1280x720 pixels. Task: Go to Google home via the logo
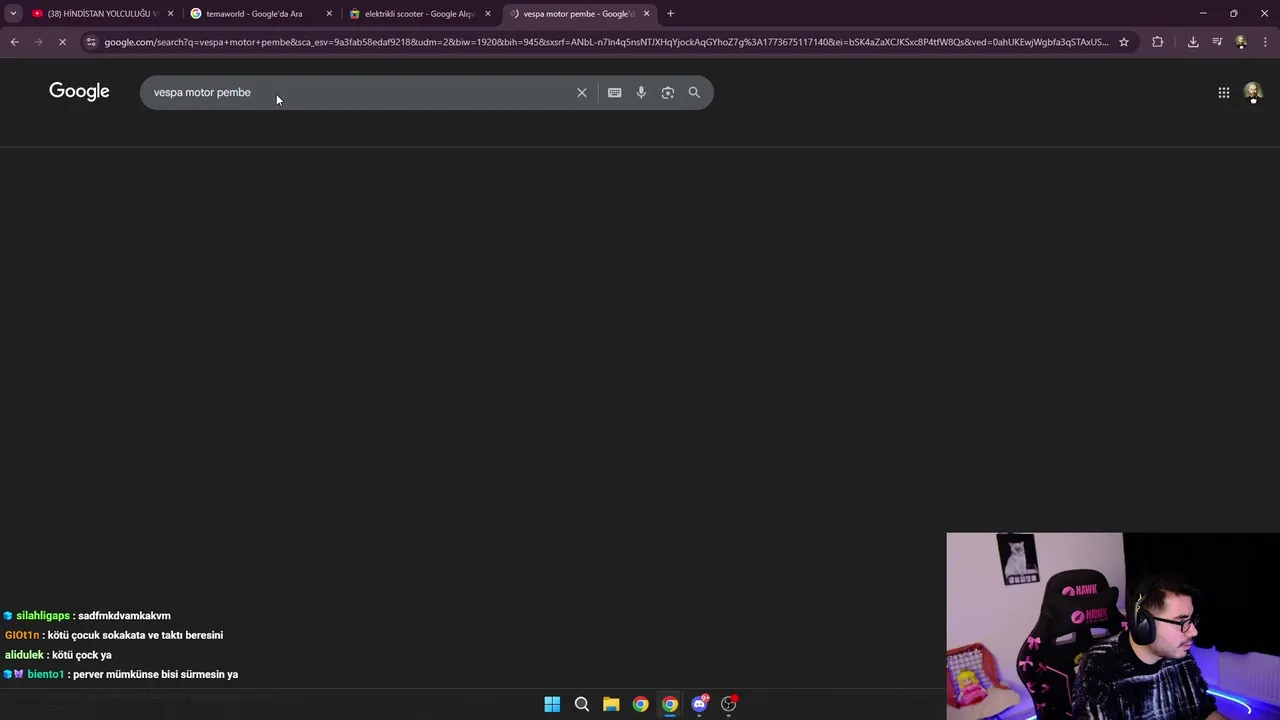79,92
